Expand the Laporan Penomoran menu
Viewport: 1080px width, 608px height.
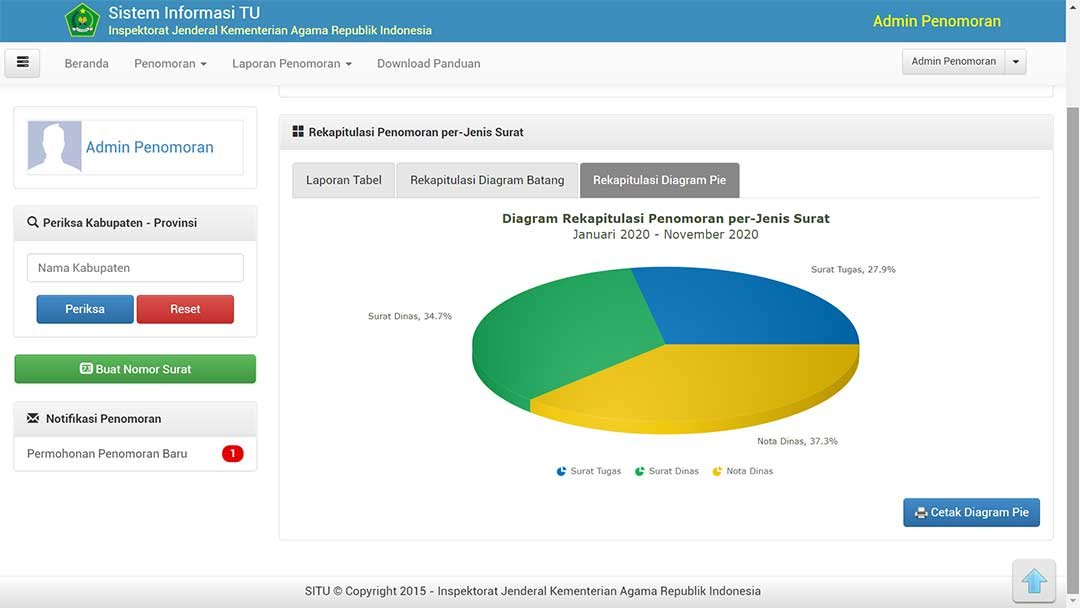[292, 63]
